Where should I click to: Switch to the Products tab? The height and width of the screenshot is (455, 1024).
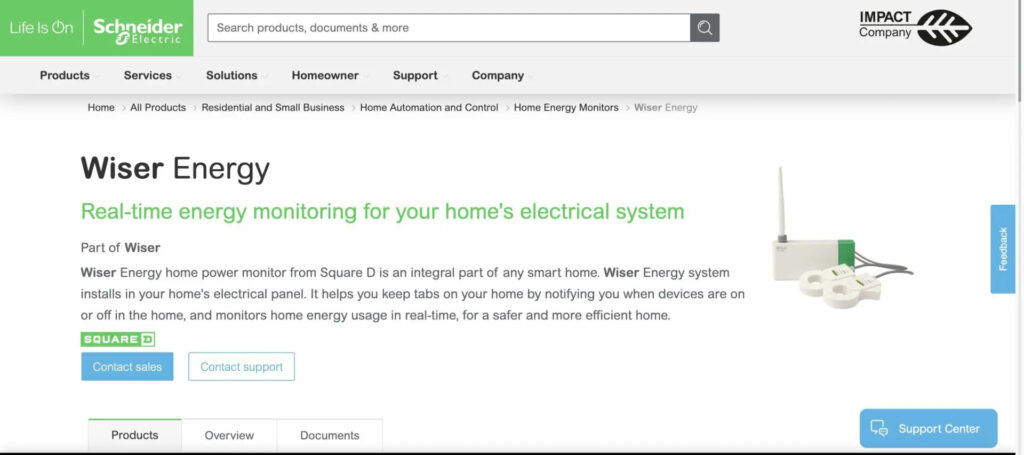click(x=135, y=435)
